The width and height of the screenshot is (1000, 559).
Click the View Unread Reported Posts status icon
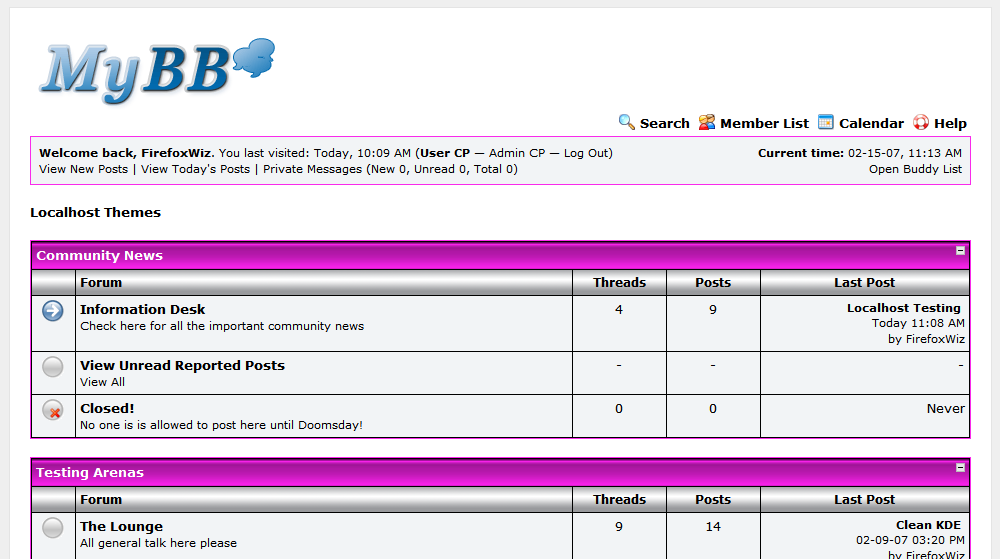click(53, 367)
